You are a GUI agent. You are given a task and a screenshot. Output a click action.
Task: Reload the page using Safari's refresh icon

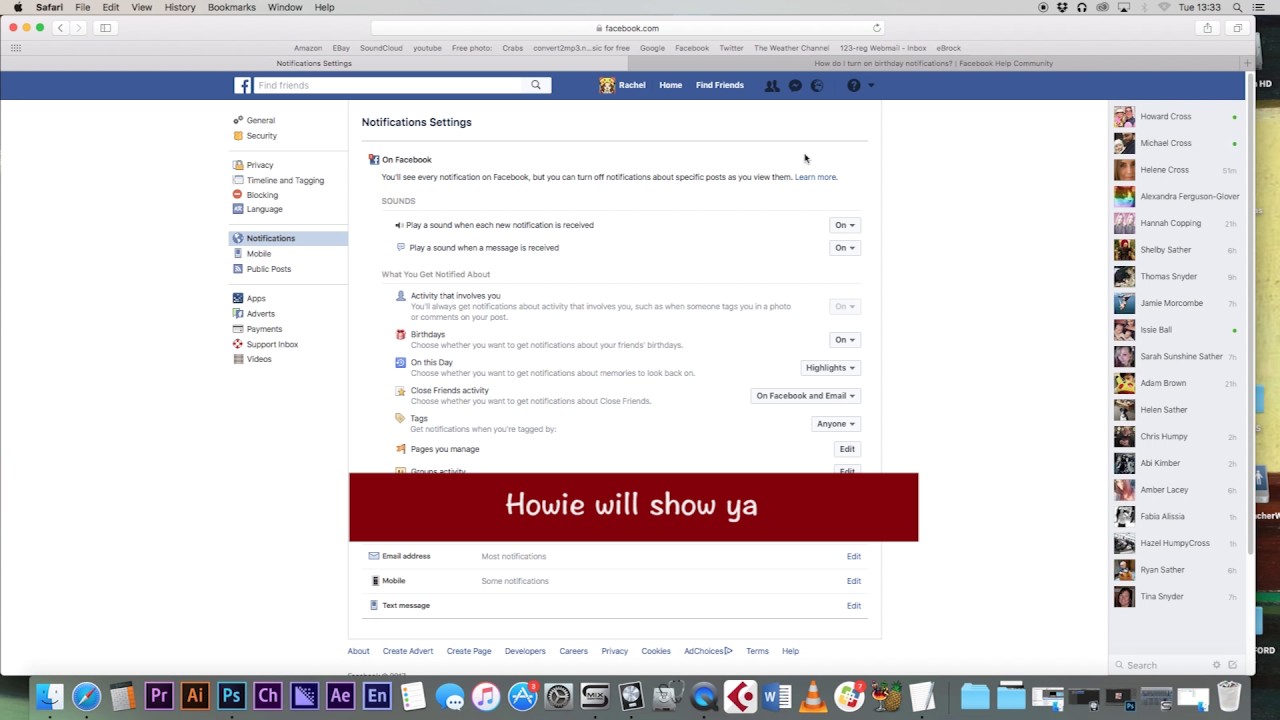coord(877,28)
